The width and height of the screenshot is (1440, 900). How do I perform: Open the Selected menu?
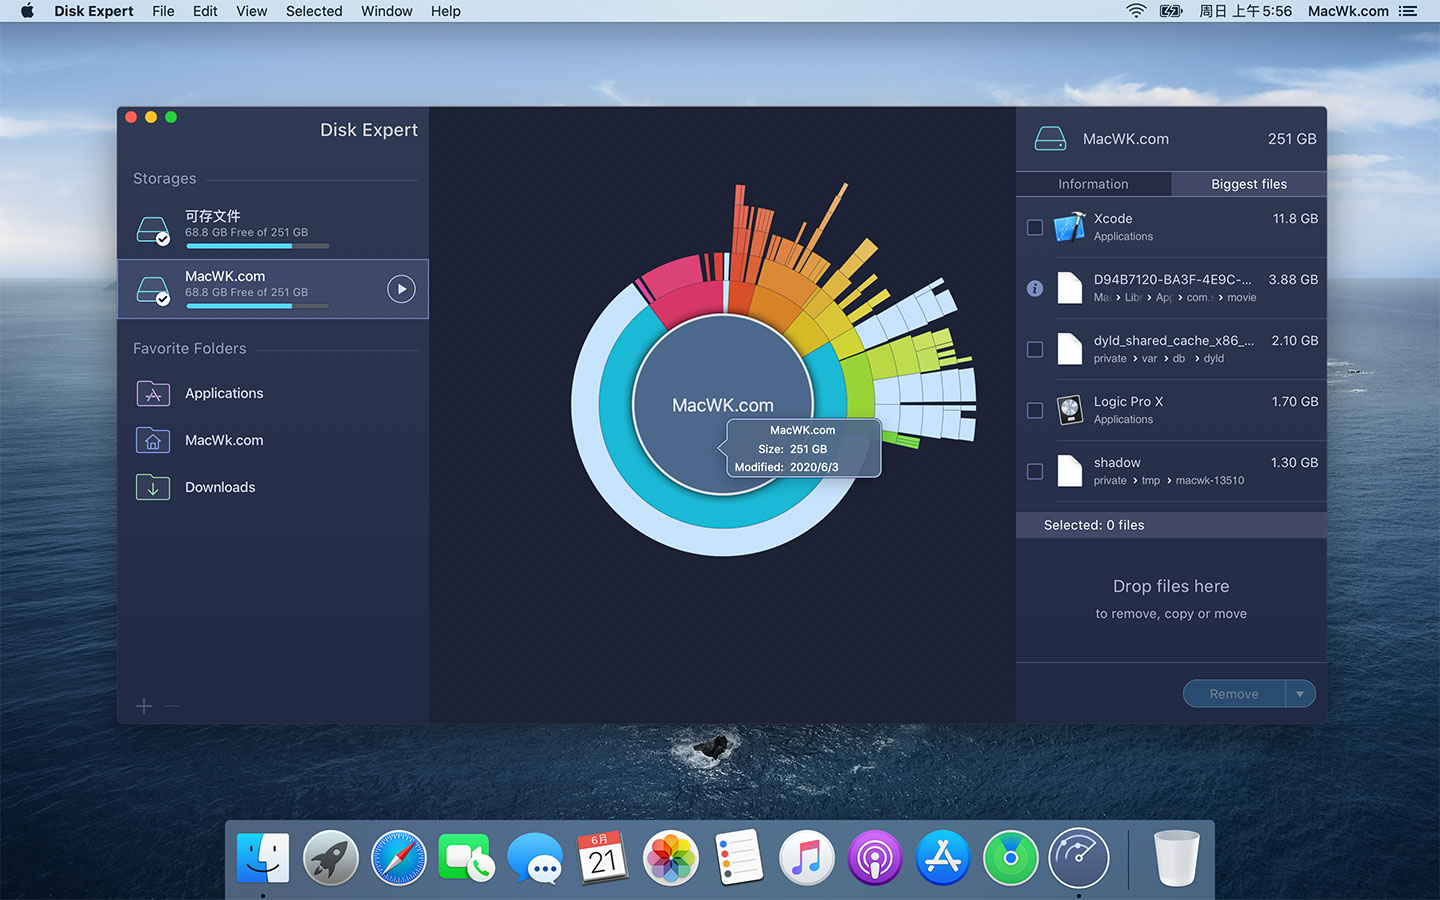pyautogui.click(x=314, y=11)
